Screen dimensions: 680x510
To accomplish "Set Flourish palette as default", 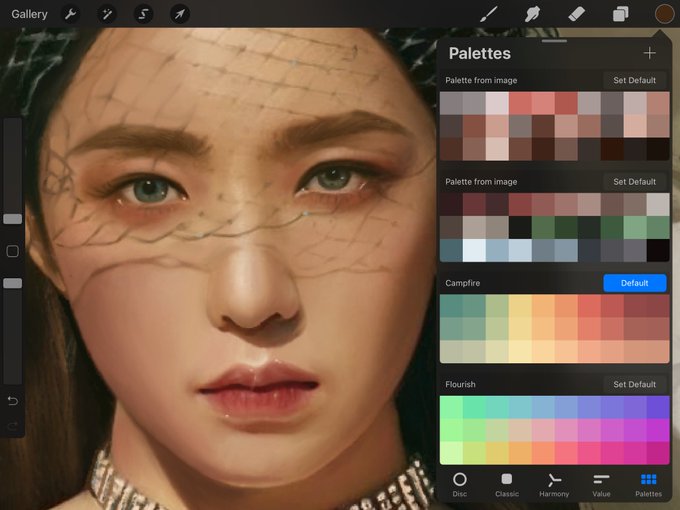I will pos(634,384).
